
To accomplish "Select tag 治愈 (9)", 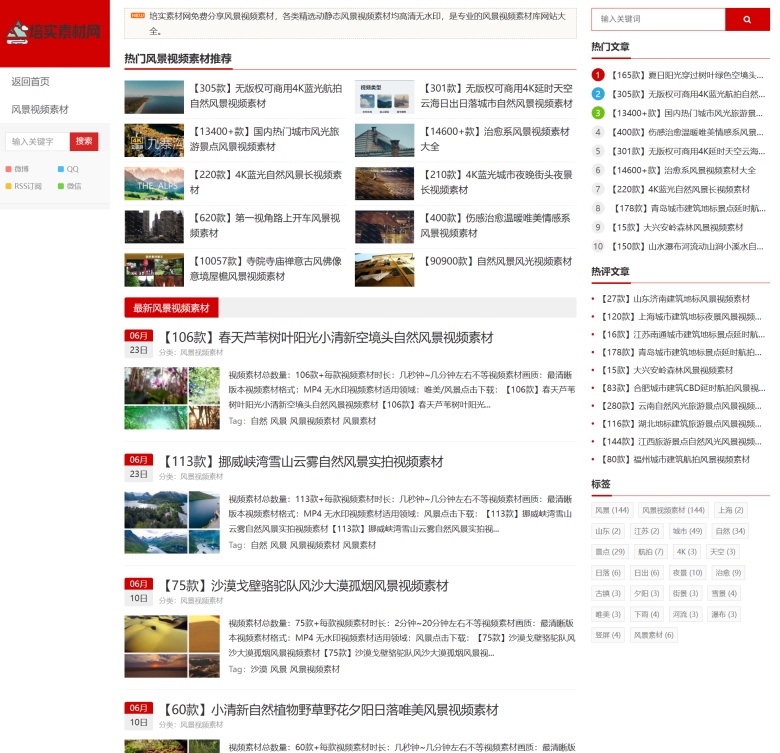I will [728, 573].
